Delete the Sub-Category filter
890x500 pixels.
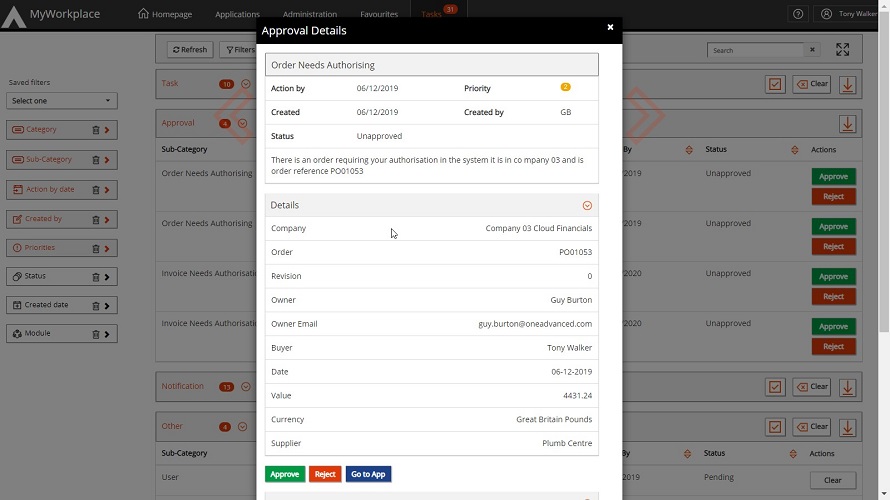coord(96,160)
